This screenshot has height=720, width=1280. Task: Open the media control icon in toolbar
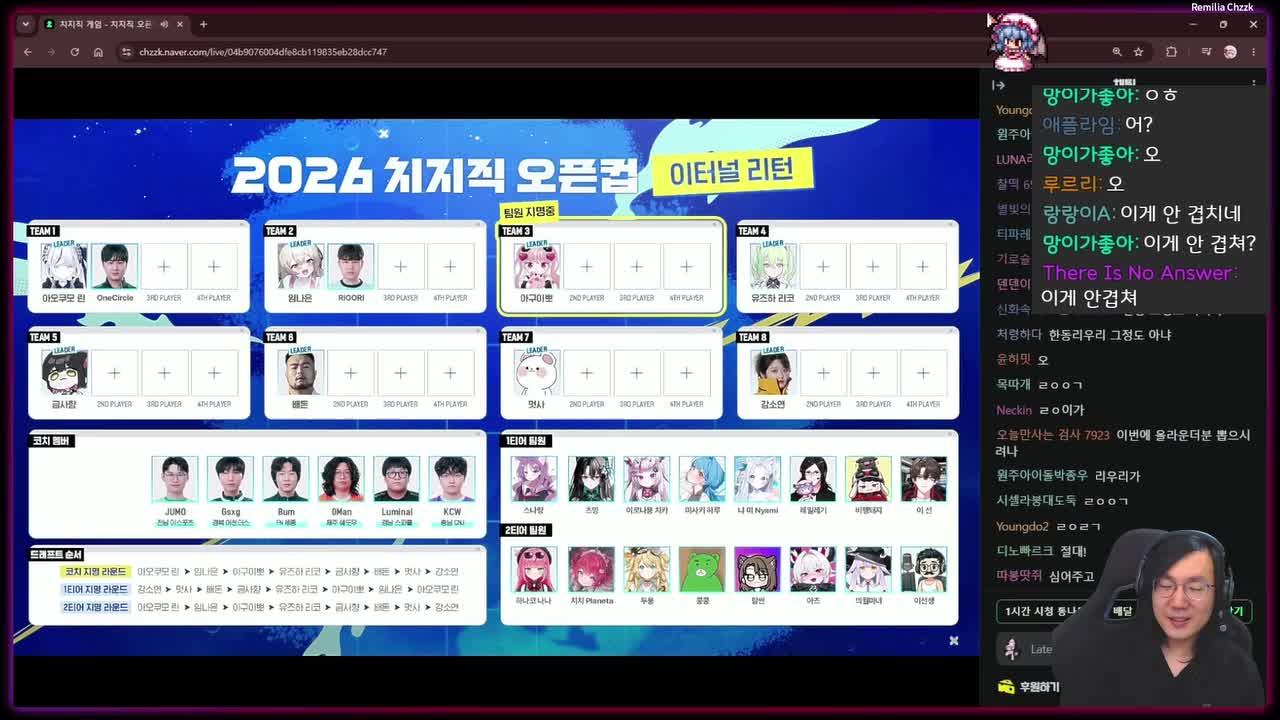click(x=1207, y=52)
